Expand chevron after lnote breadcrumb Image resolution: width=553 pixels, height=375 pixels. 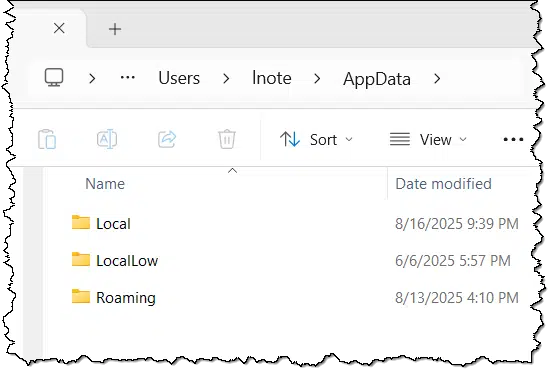(x=317, y=78)
